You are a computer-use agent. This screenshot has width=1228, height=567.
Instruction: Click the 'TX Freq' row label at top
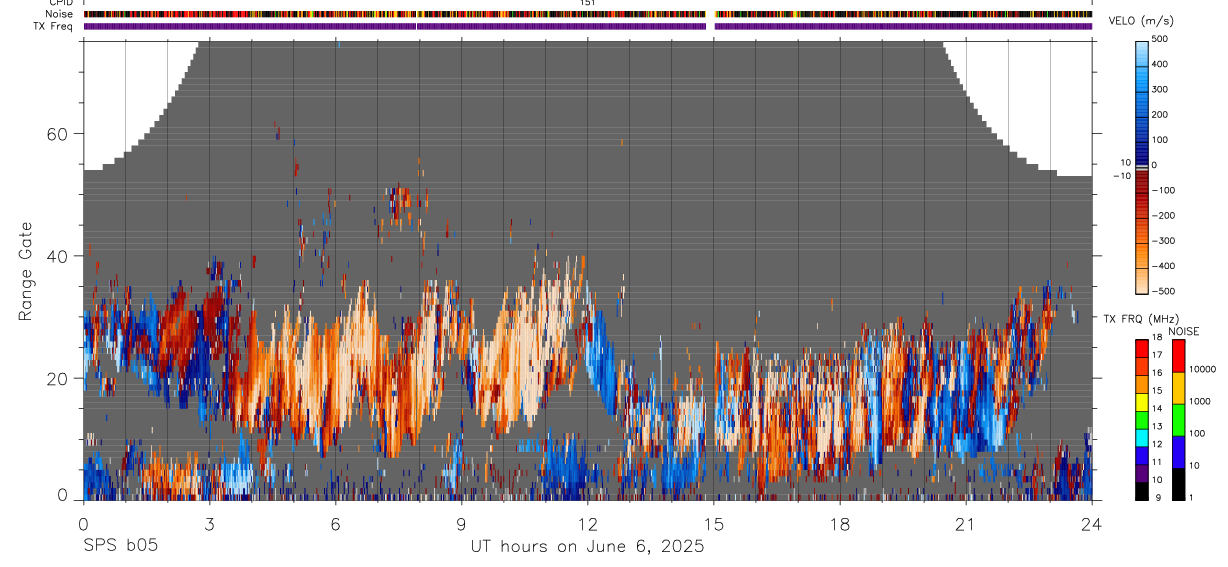tap(54, 26)
